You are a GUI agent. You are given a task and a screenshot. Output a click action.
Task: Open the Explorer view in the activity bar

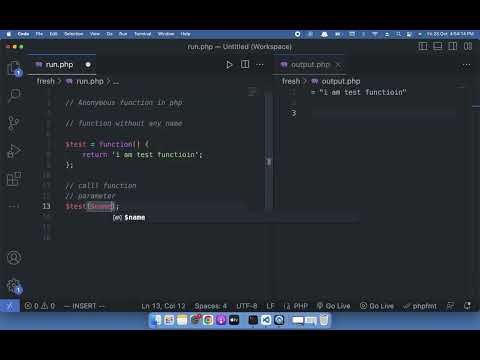click(14, 68)
